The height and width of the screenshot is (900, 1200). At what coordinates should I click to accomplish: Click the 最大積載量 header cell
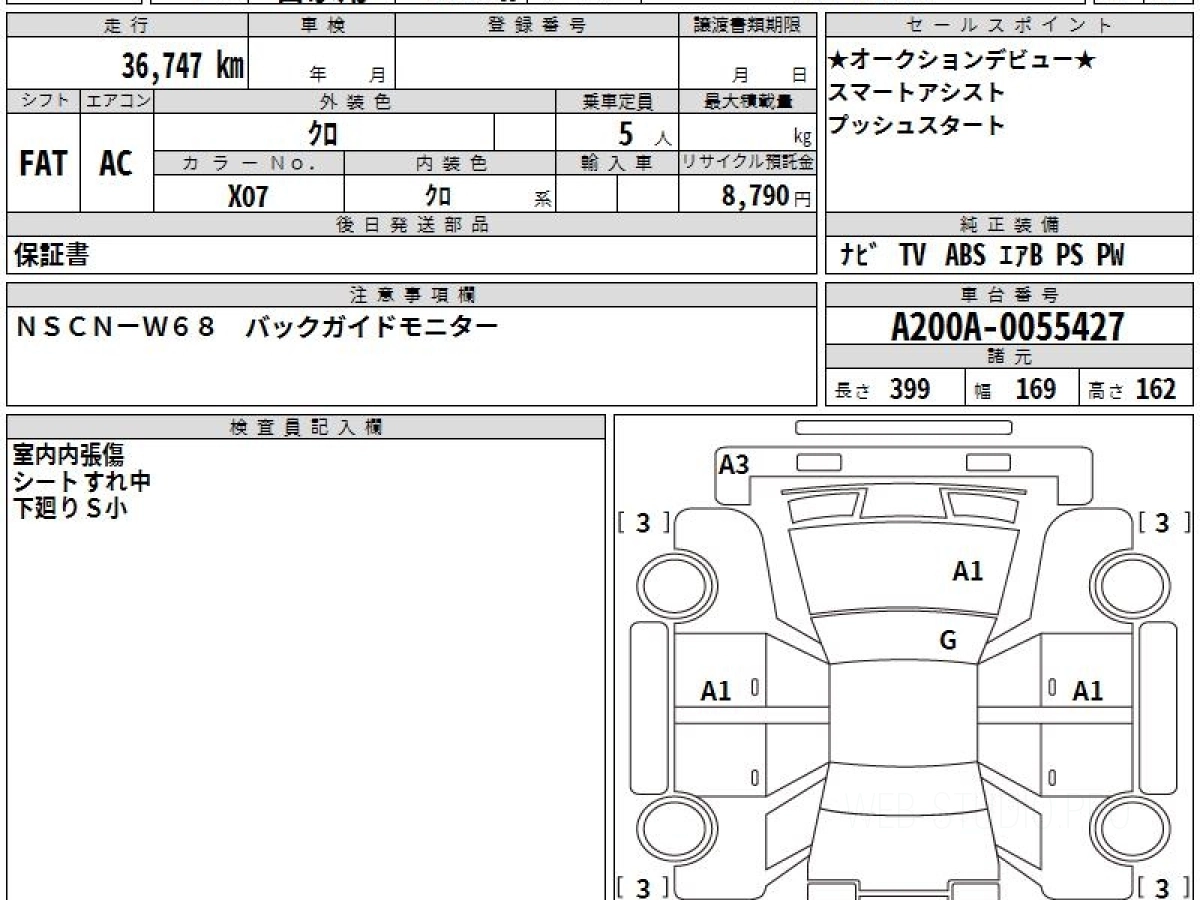[x=747, y=101]
